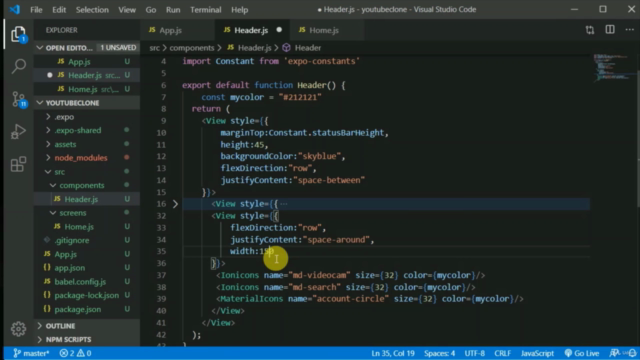
Task: Click the master branch indicator in status bar
Action: (31, 353)
